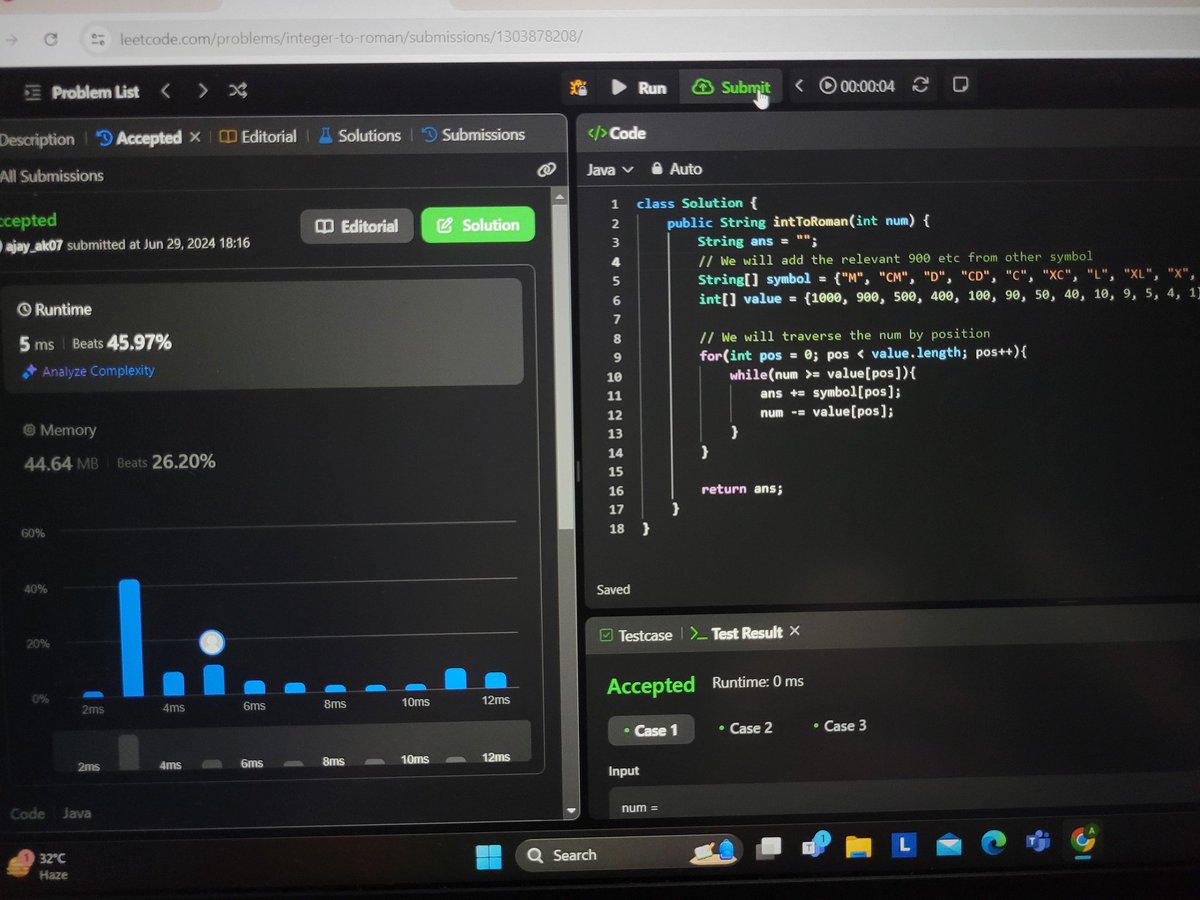The image size is (1200, 900).
Task: Submit the solution
Action: pos(731,87)
